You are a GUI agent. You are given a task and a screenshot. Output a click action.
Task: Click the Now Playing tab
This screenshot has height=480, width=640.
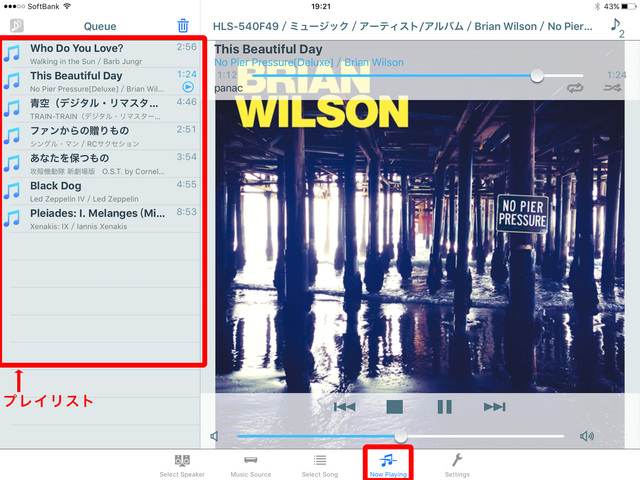coord(388,464)
